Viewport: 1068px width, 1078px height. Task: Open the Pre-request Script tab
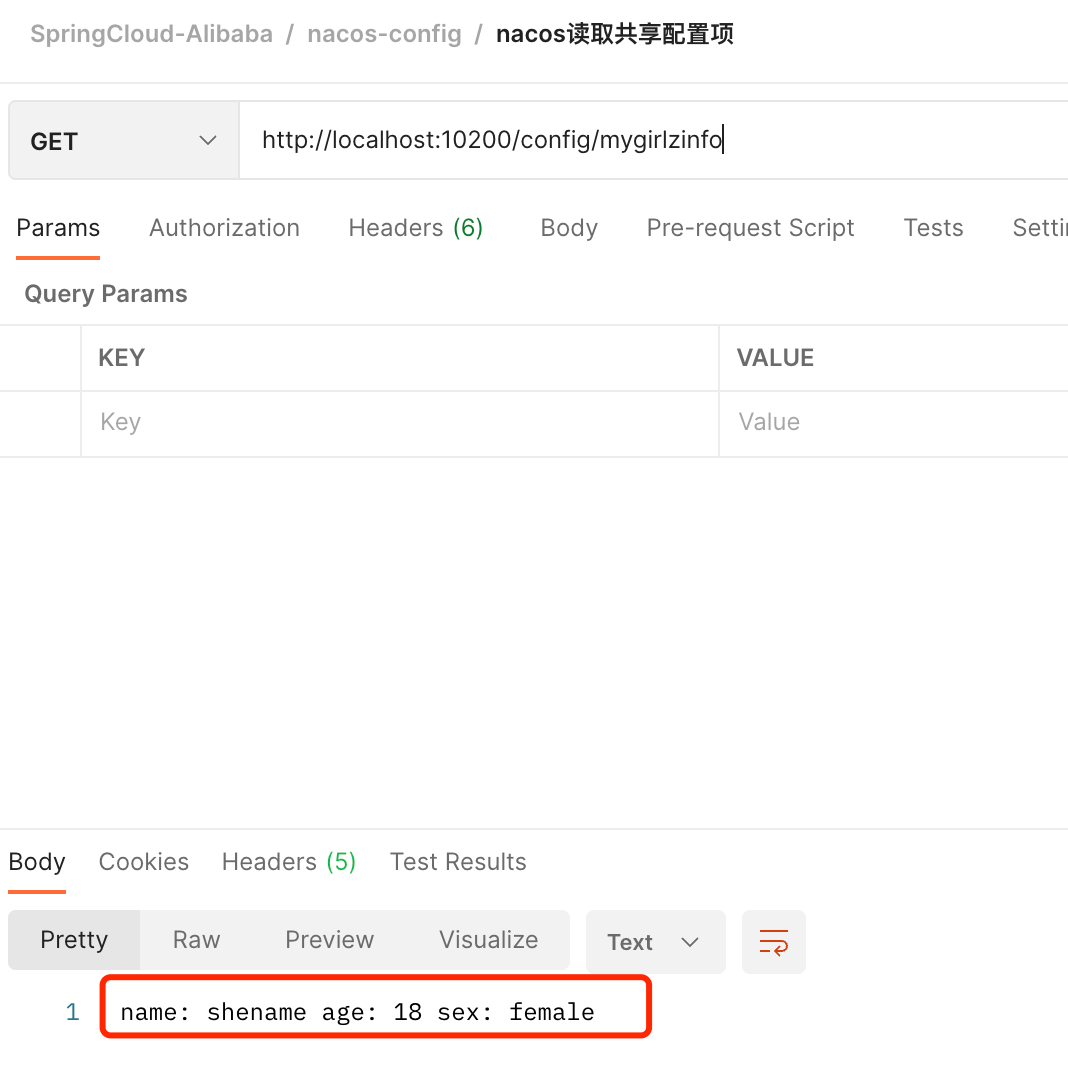750,228
